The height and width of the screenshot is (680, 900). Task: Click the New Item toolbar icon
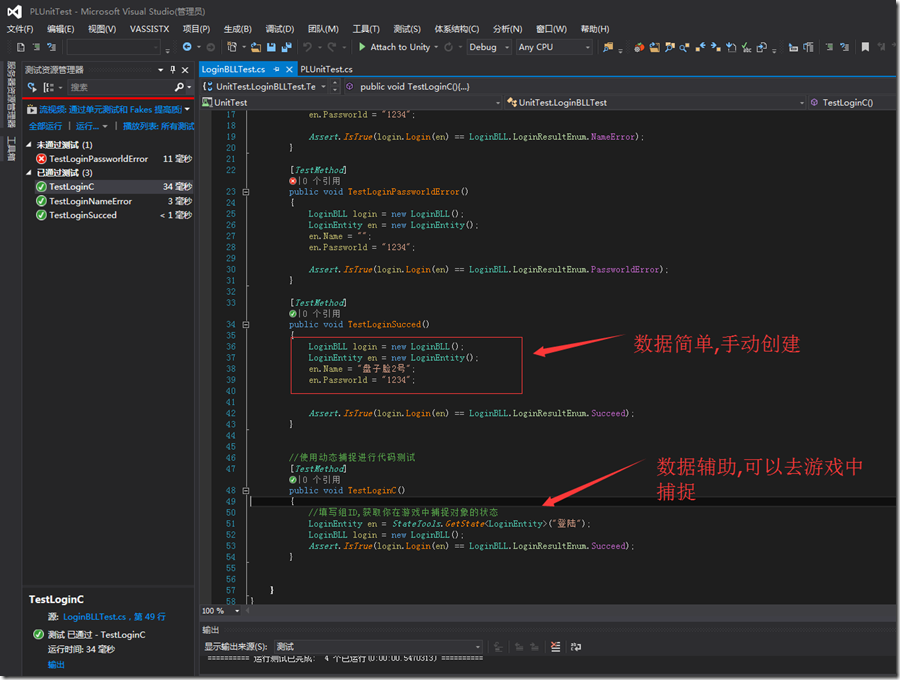point(231,47)
